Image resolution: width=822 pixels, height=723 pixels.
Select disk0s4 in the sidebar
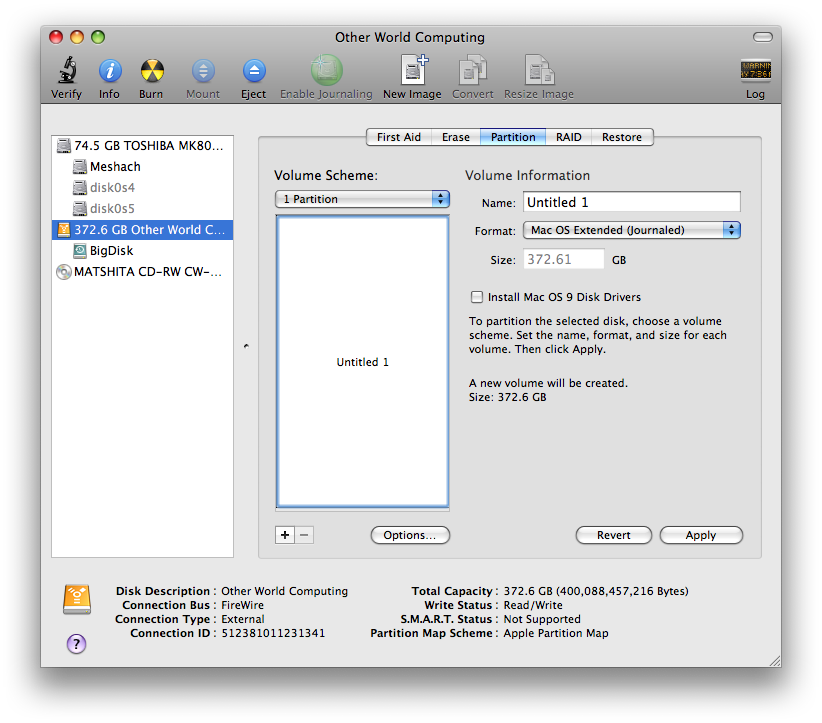142,188
